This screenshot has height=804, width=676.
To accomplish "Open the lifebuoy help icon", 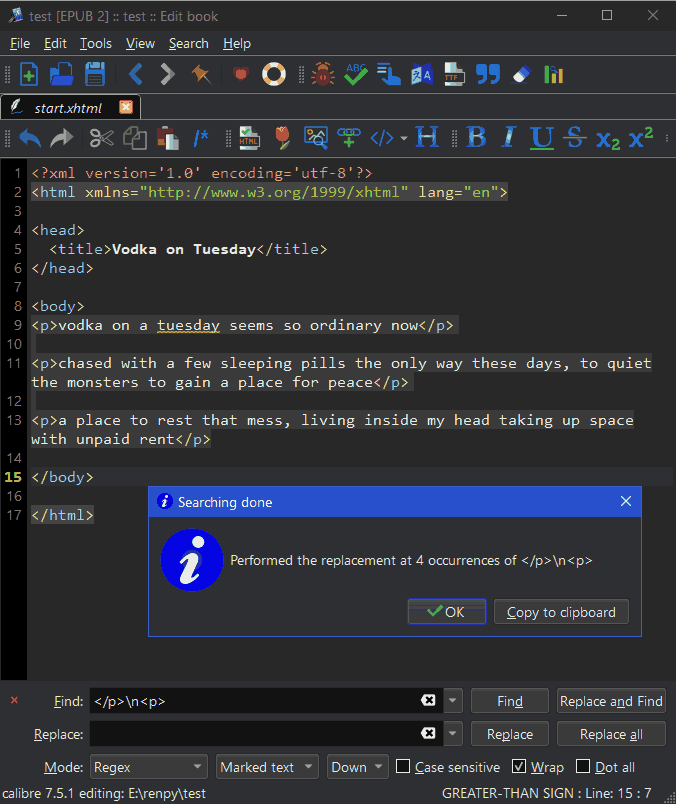I will click(274, 74).
